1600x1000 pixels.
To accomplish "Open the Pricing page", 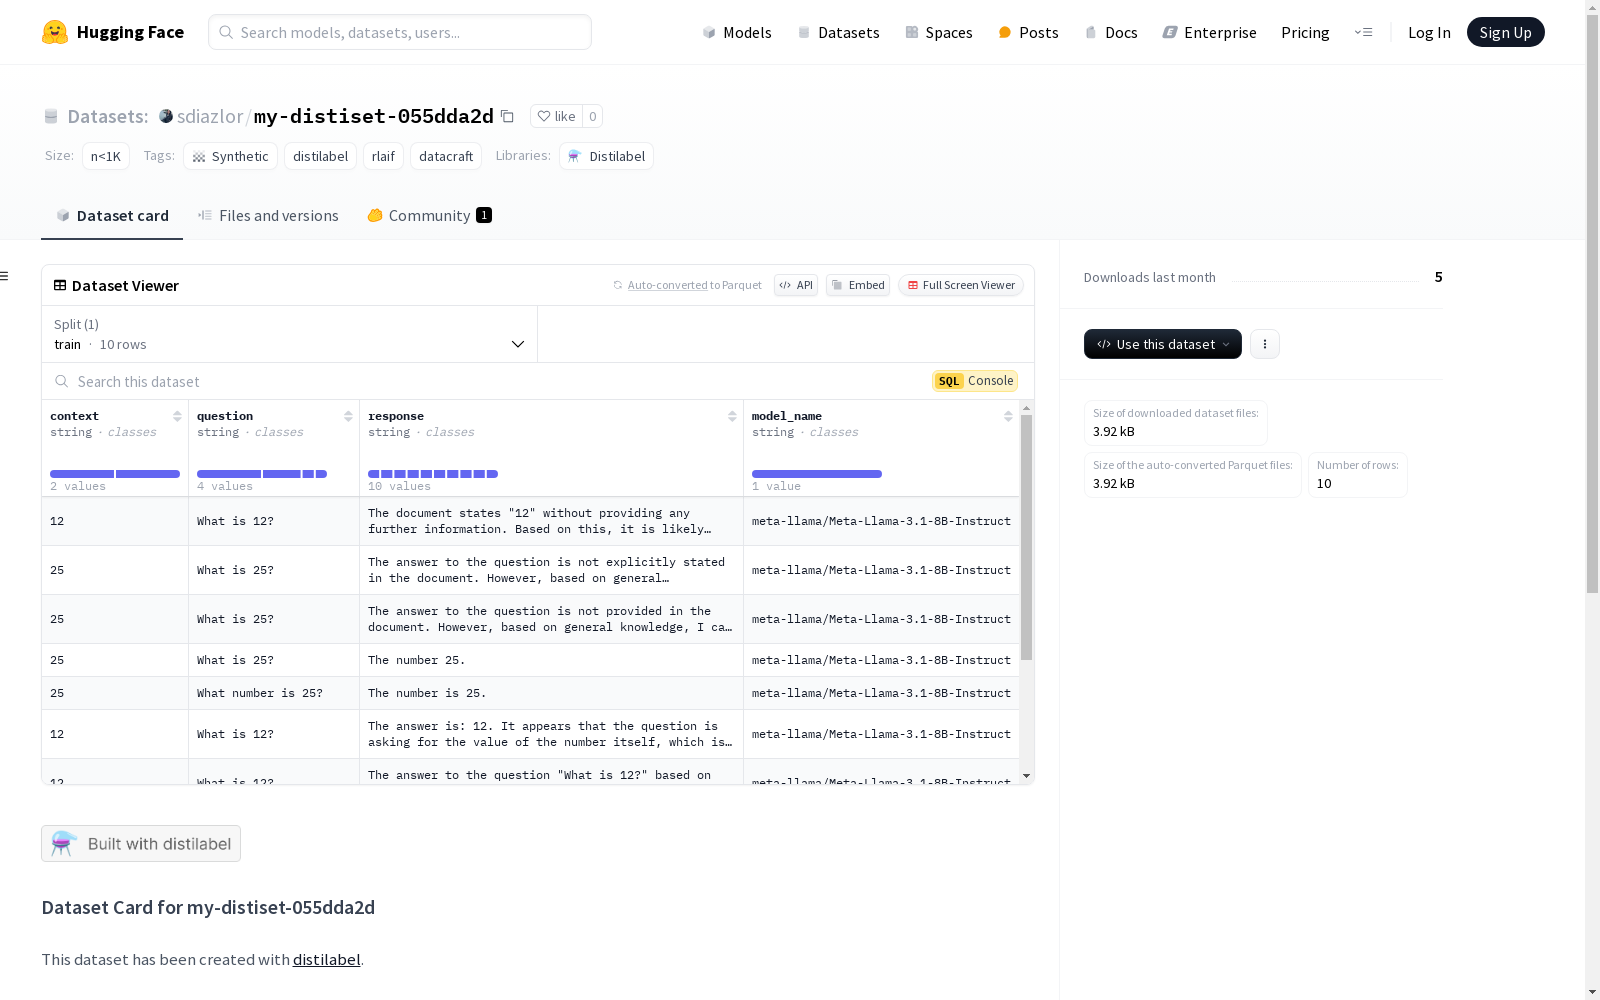I will [x=1305, y=32].
